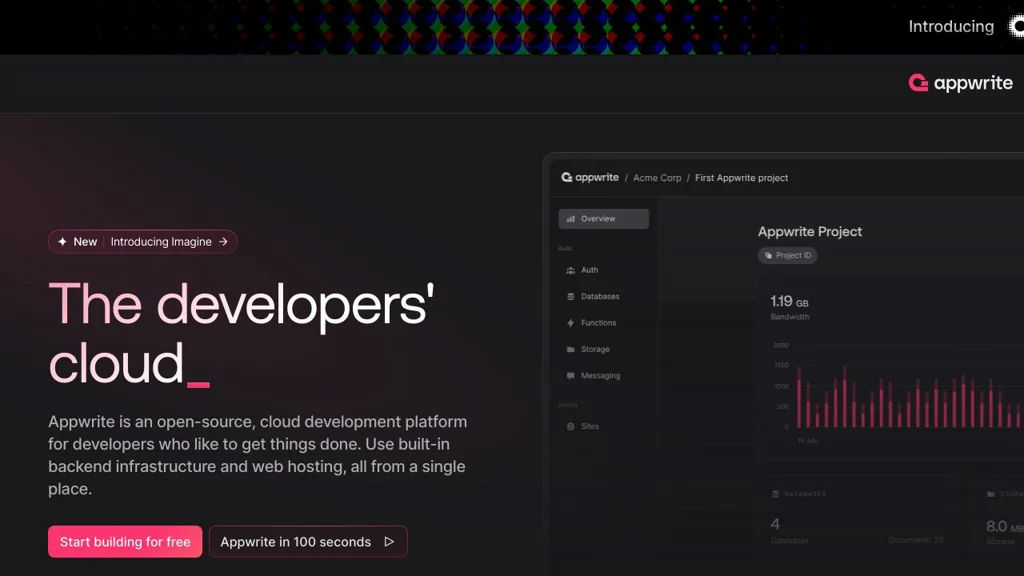
Task: Open the Acme Corp breadcrumb
Action: (657, 177)
